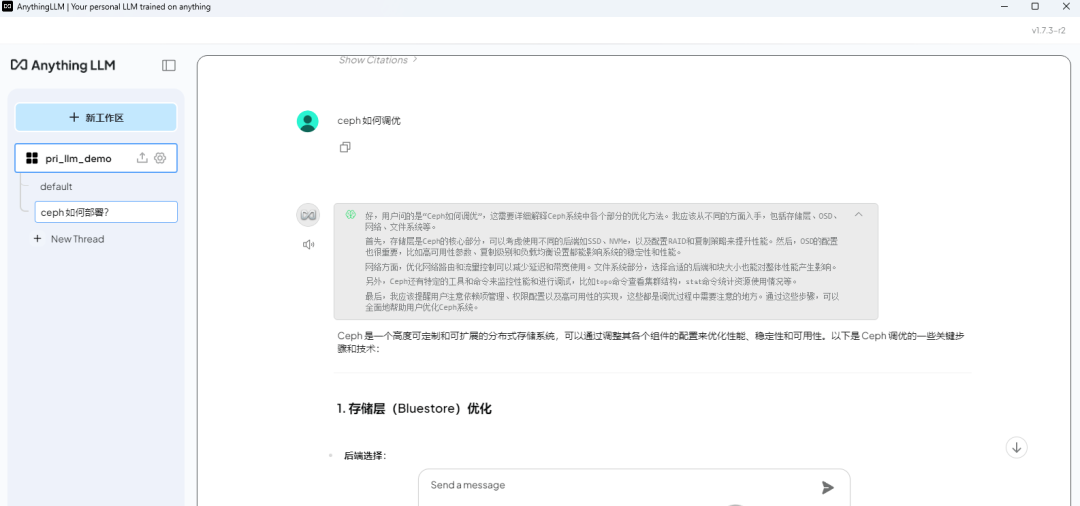Click the 'ceph 如何调优' user message text
The image size is (1080, 506).
coord(368,121)
